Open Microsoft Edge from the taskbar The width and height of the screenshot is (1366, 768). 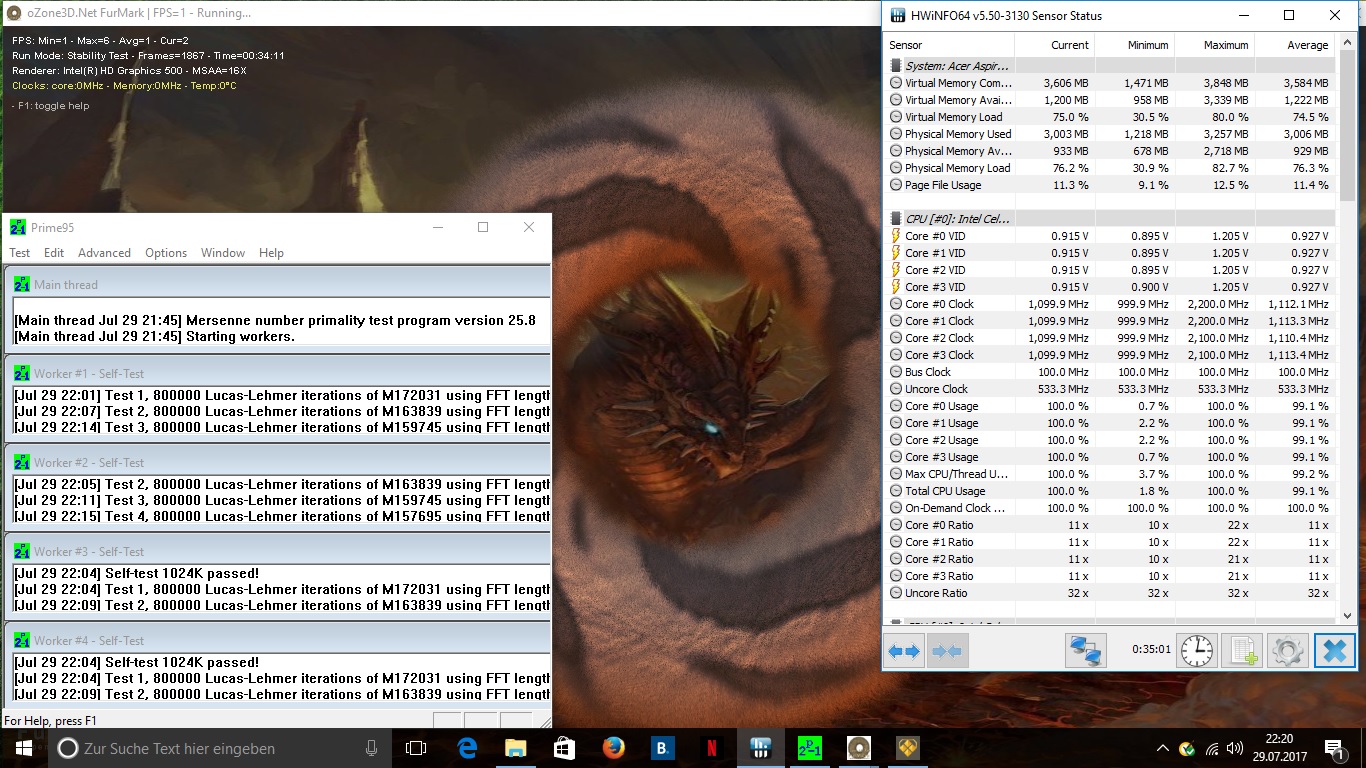(467, 748)
